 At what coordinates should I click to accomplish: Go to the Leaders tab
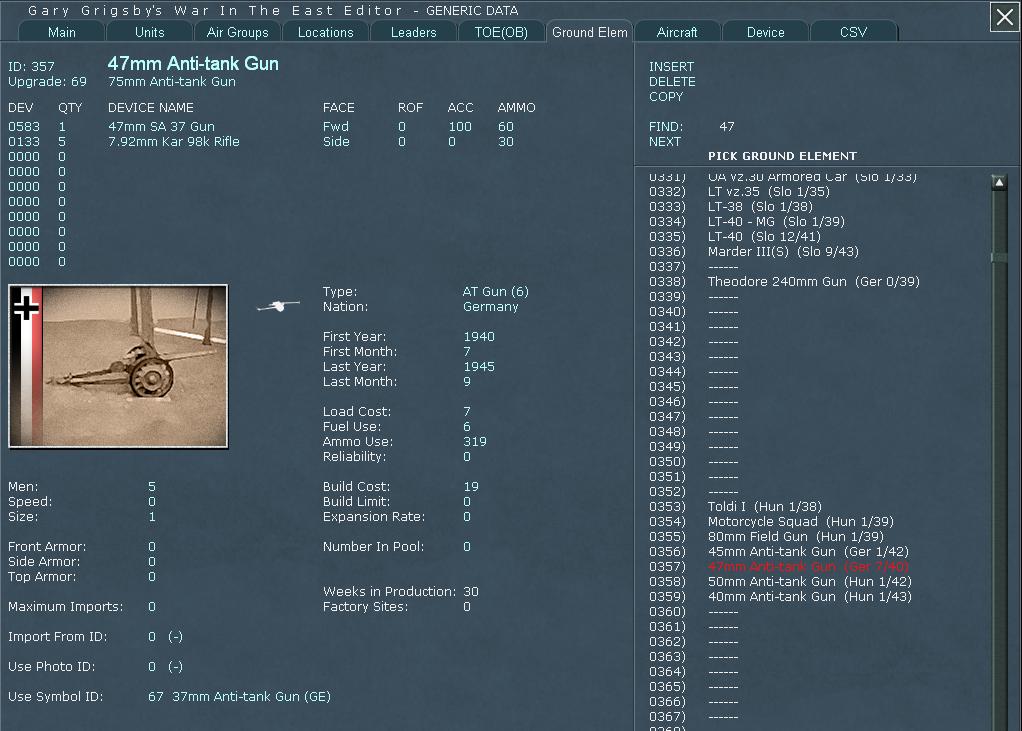coord(413,32)
